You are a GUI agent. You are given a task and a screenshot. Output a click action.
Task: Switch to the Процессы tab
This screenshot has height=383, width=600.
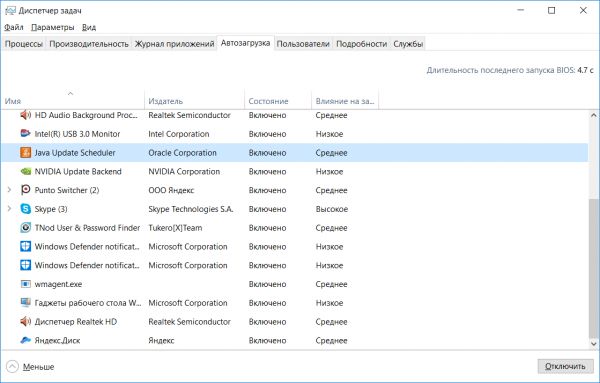[24, 44]
